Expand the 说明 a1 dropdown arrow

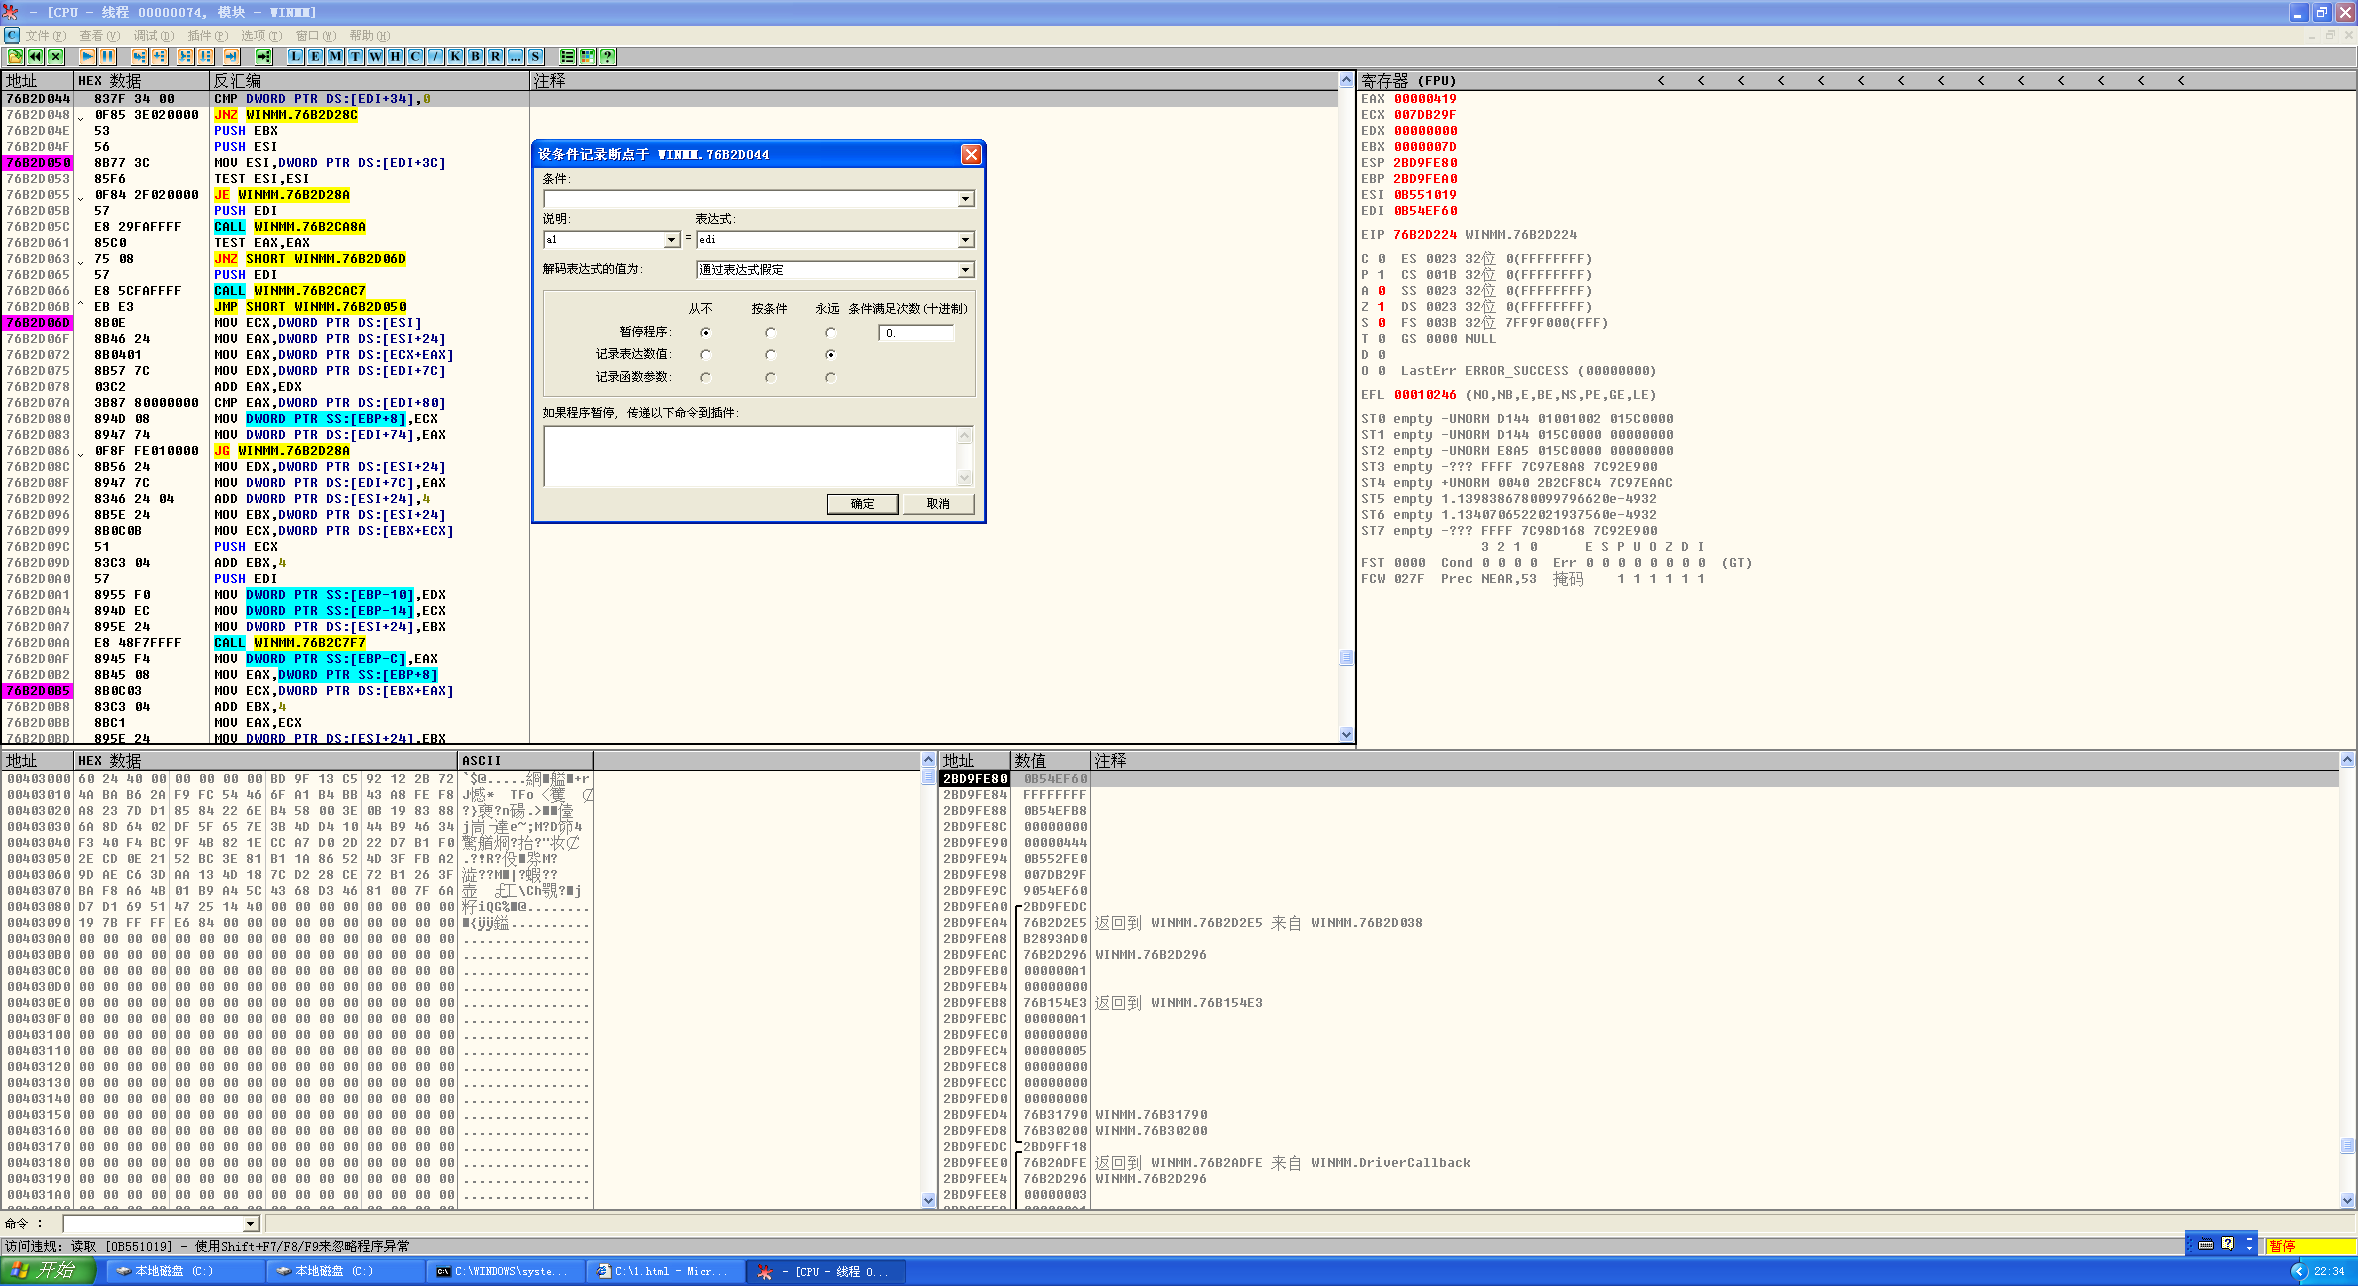671,240
